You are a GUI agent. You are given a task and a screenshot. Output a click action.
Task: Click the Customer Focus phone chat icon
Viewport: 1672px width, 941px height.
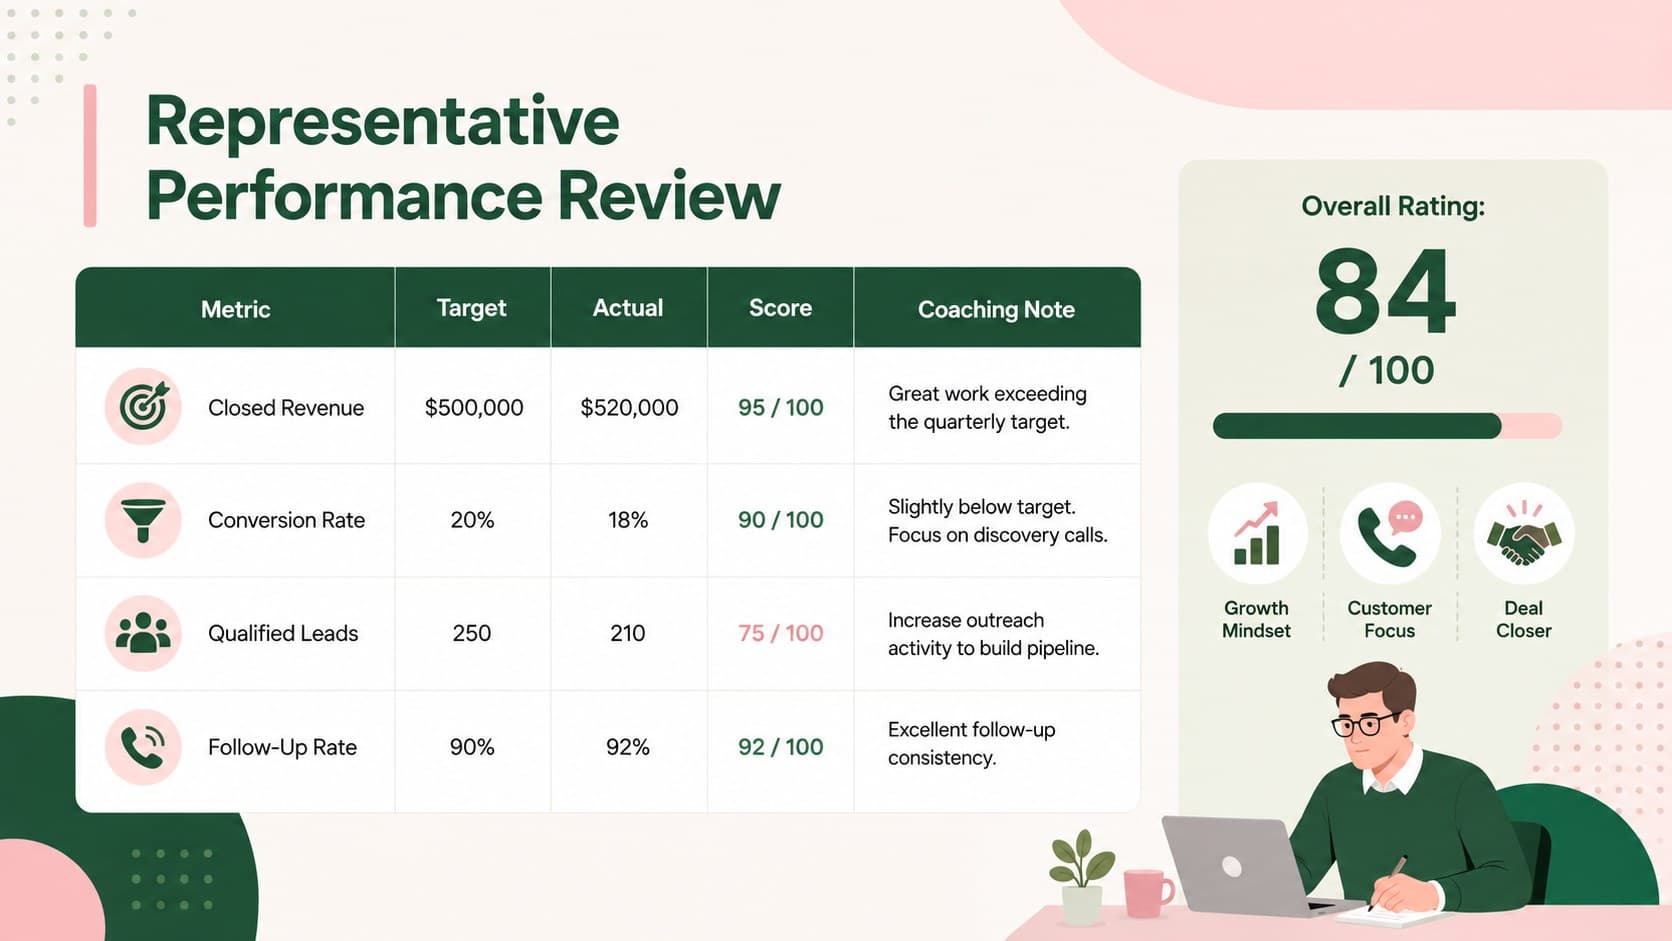(x=1390, y=534)
